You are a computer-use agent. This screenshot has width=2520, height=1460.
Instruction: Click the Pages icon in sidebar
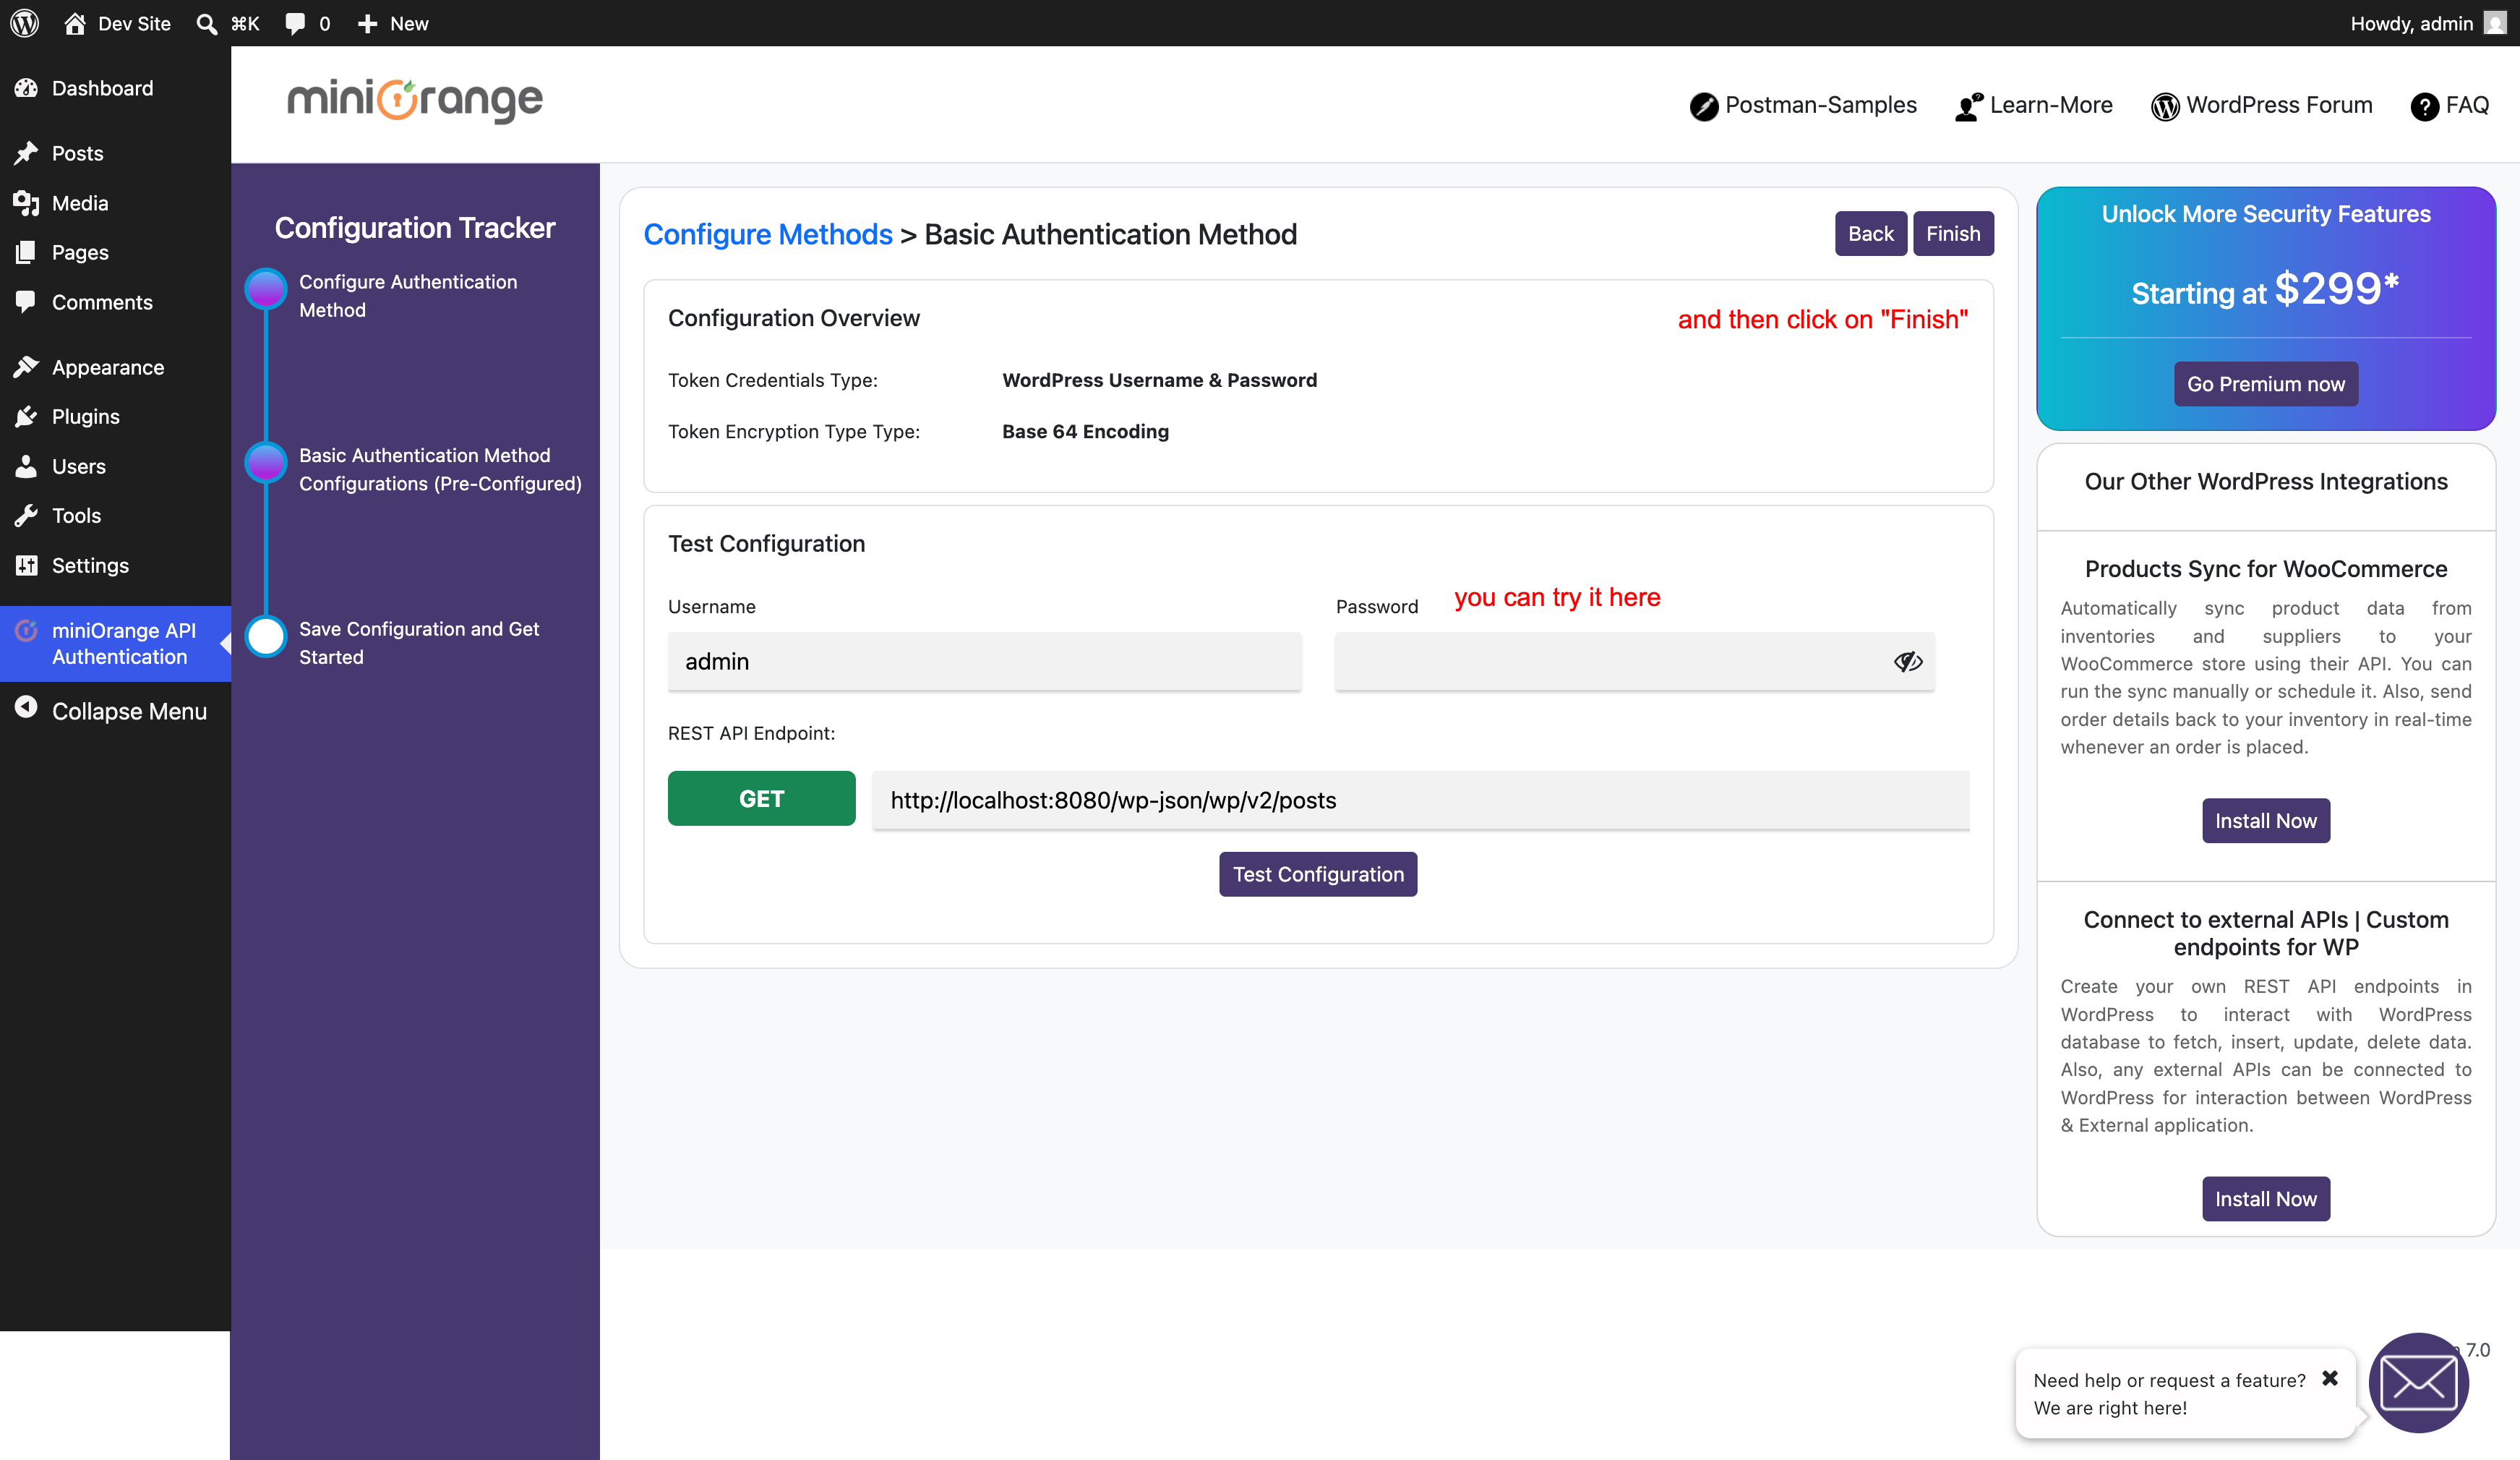coord(26,252)
